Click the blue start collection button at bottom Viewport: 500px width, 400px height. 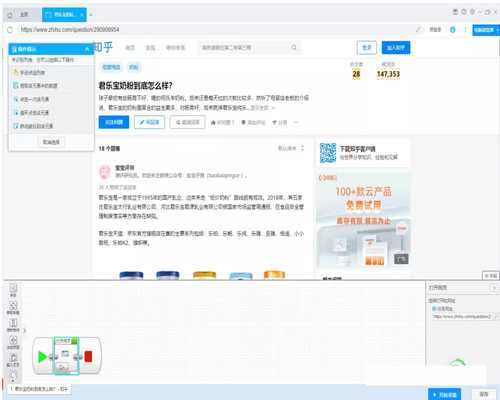[x=445, y=394]
